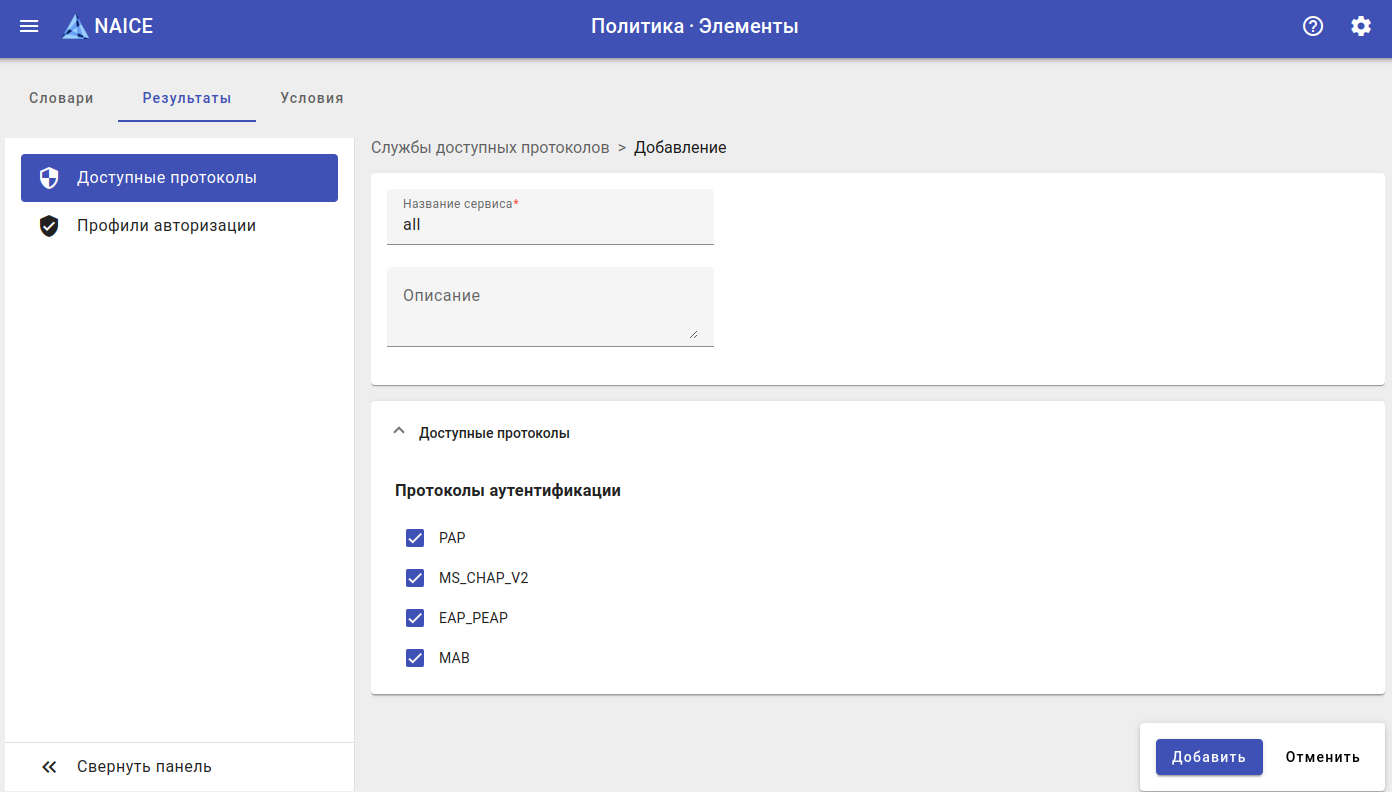Collapse the Доступные протоколы section chevron
Viewport: 1392px width, 792px height.
point(399,432)
